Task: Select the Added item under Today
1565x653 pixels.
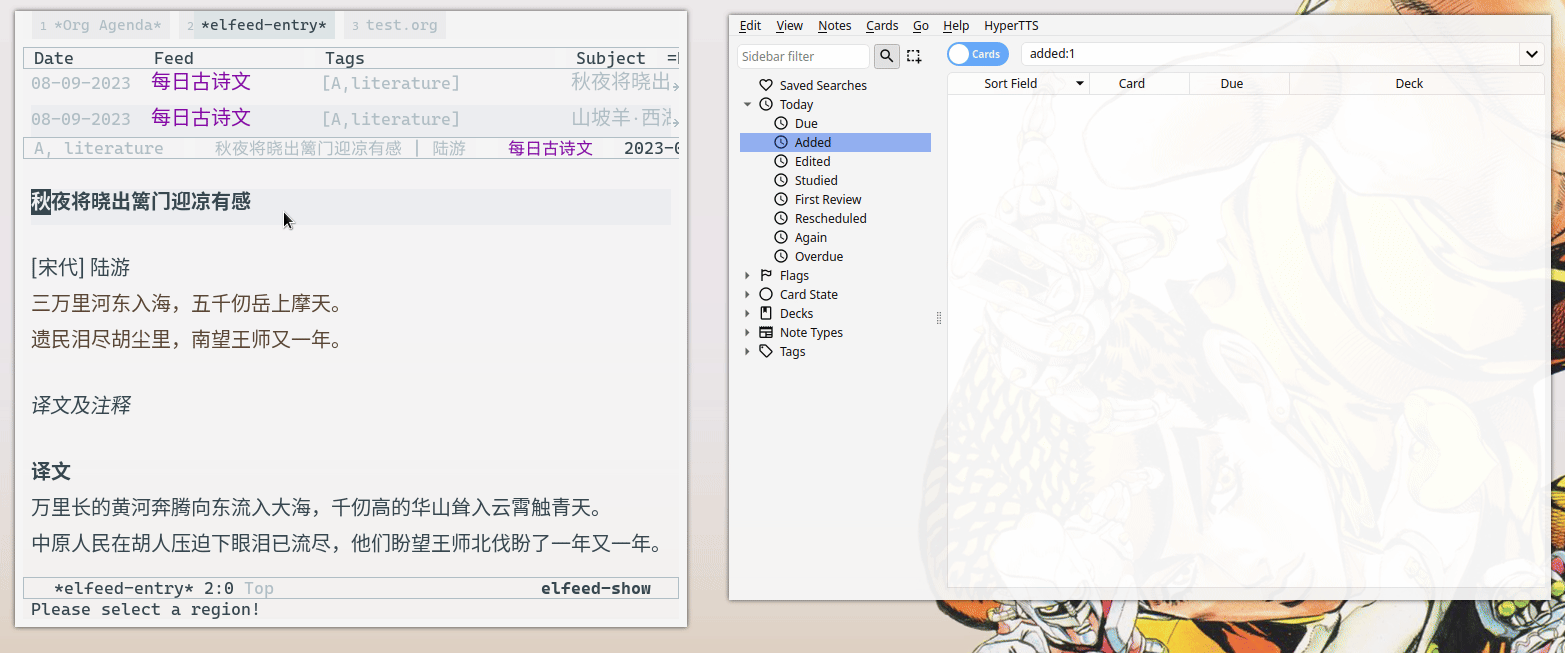Action: [x=835, y=142]
